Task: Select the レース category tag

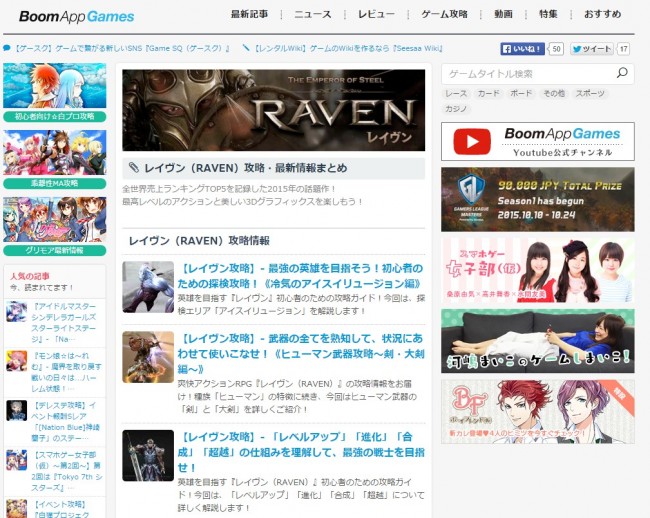Action: [456, 94]
